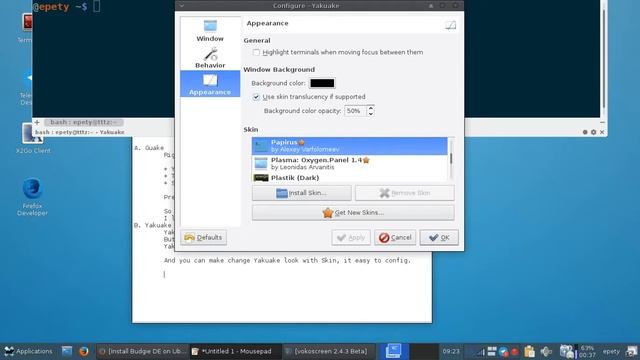Screen dimensions: 640x360
Task: Open the clipboard manager tray icon
Action: 529,351
